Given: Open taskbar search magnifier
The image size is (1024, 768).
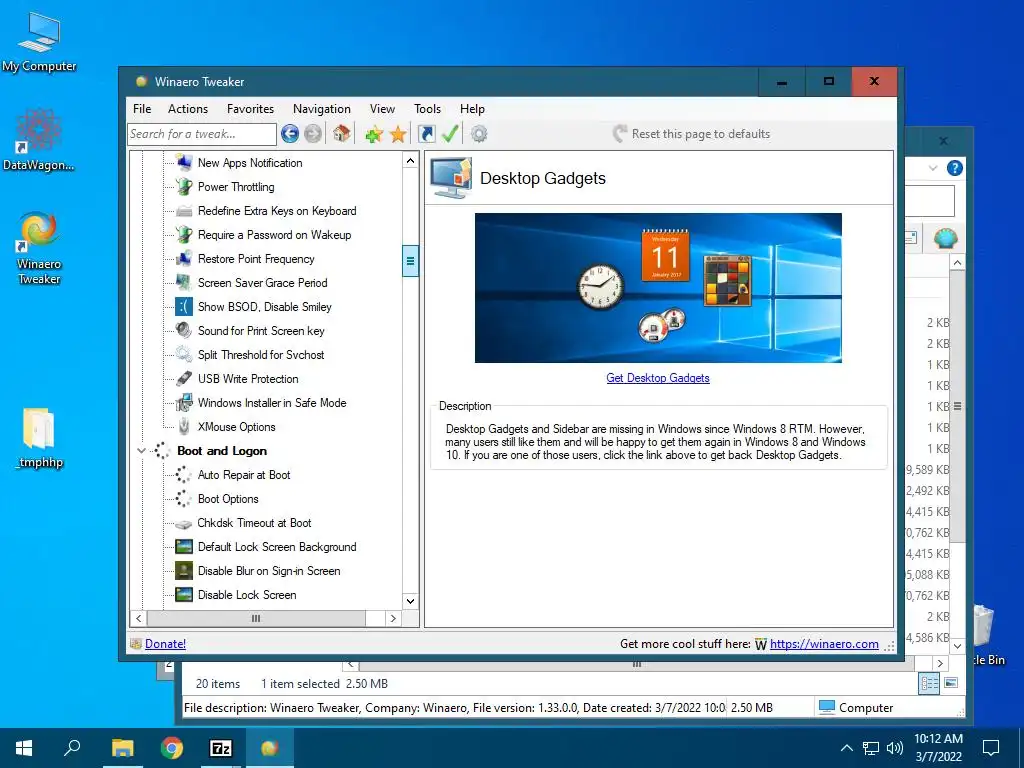Looking at the screenshot, I should pos(72,747).
